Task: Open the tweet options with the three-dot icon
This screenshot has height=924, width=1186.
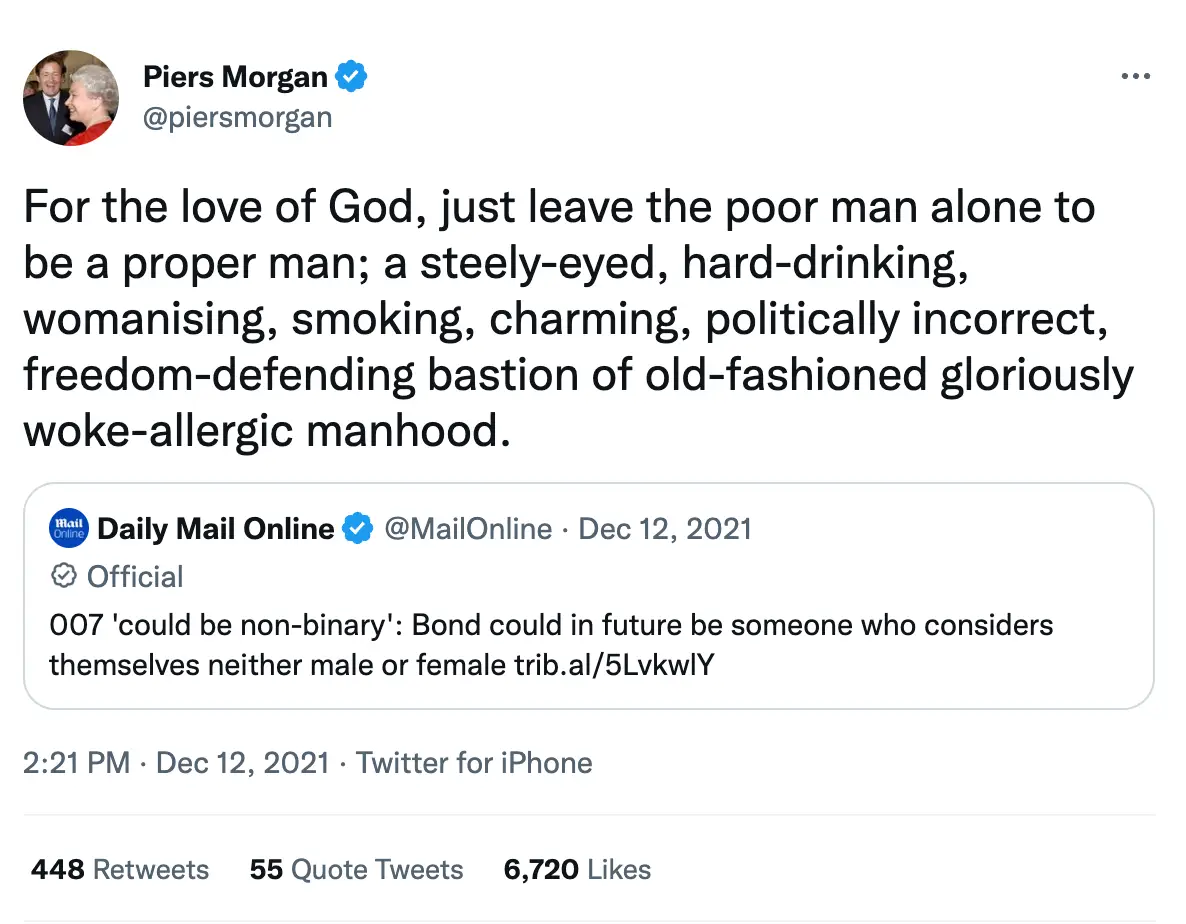Action: pyautogui.click(x=1136, y=75)
